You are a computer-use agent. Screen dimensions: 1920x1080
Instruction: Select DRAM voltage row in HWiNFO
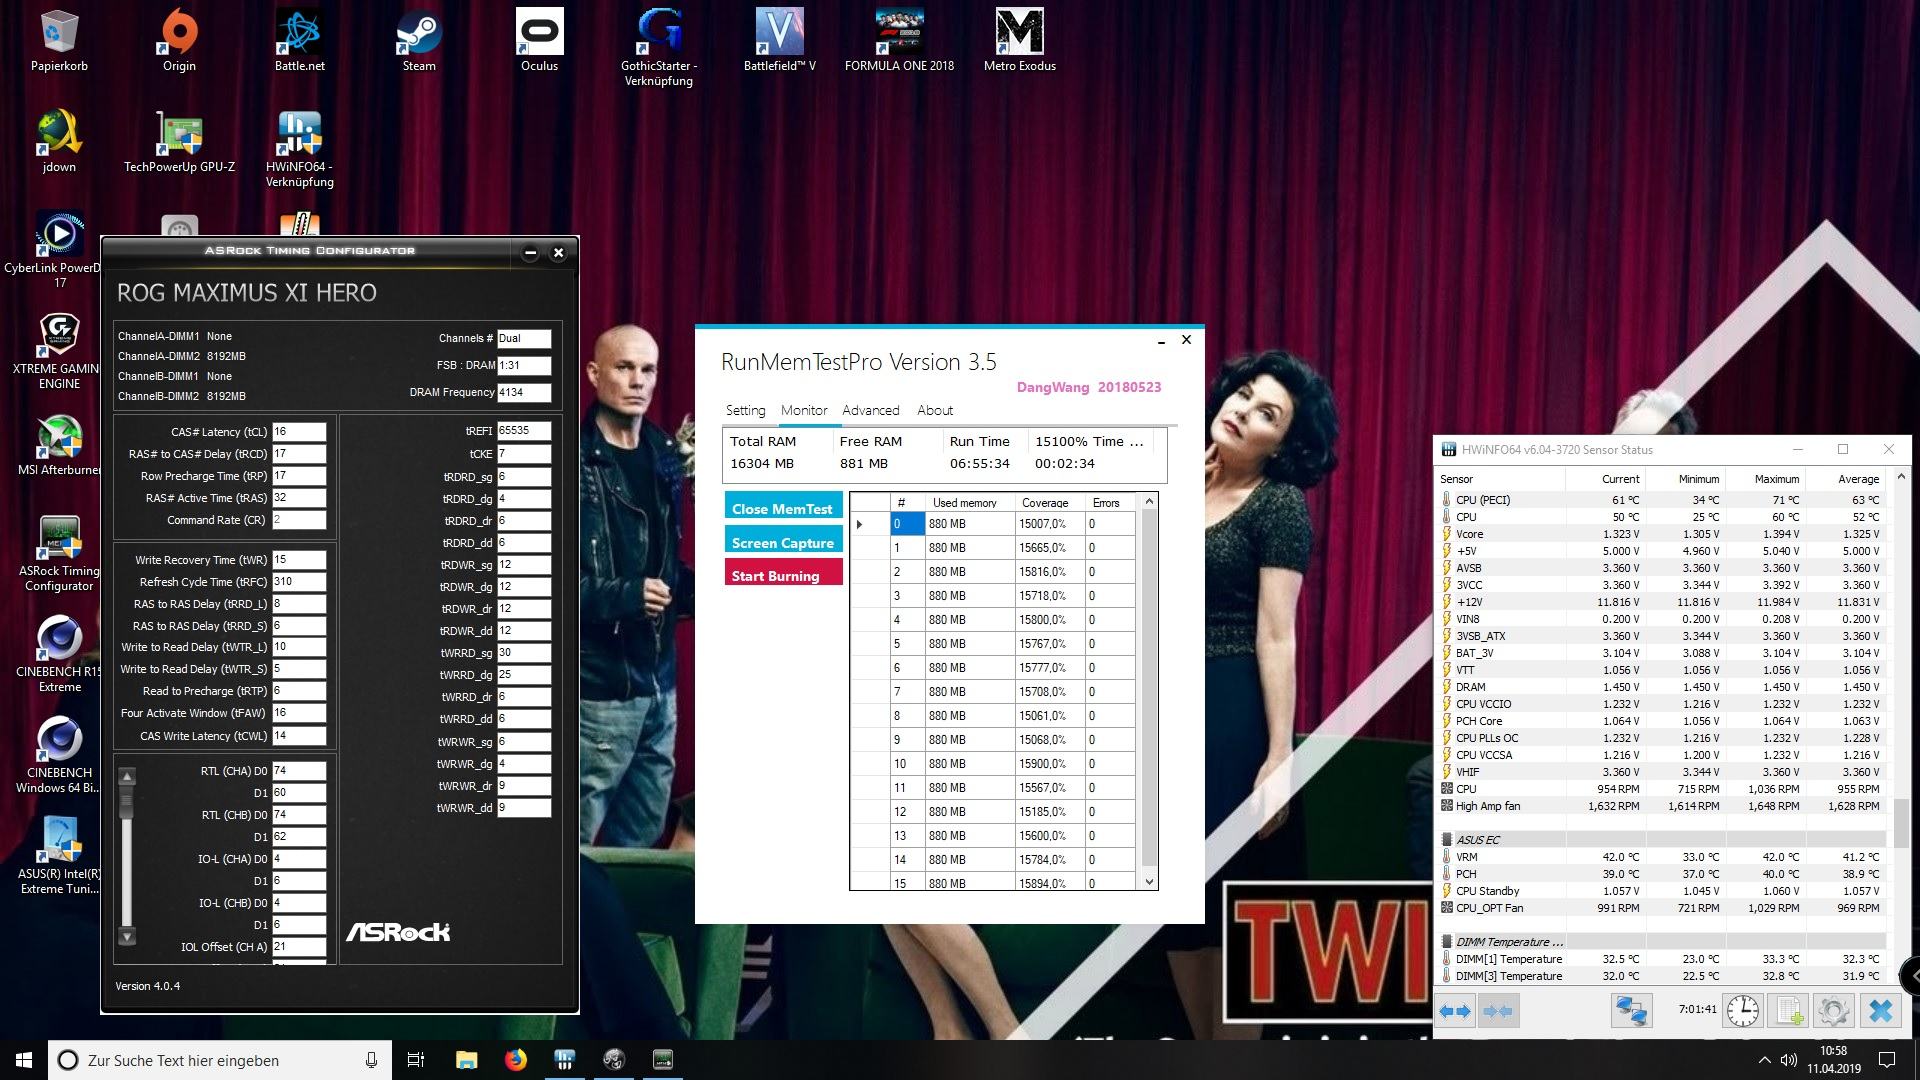[1661, 687]
